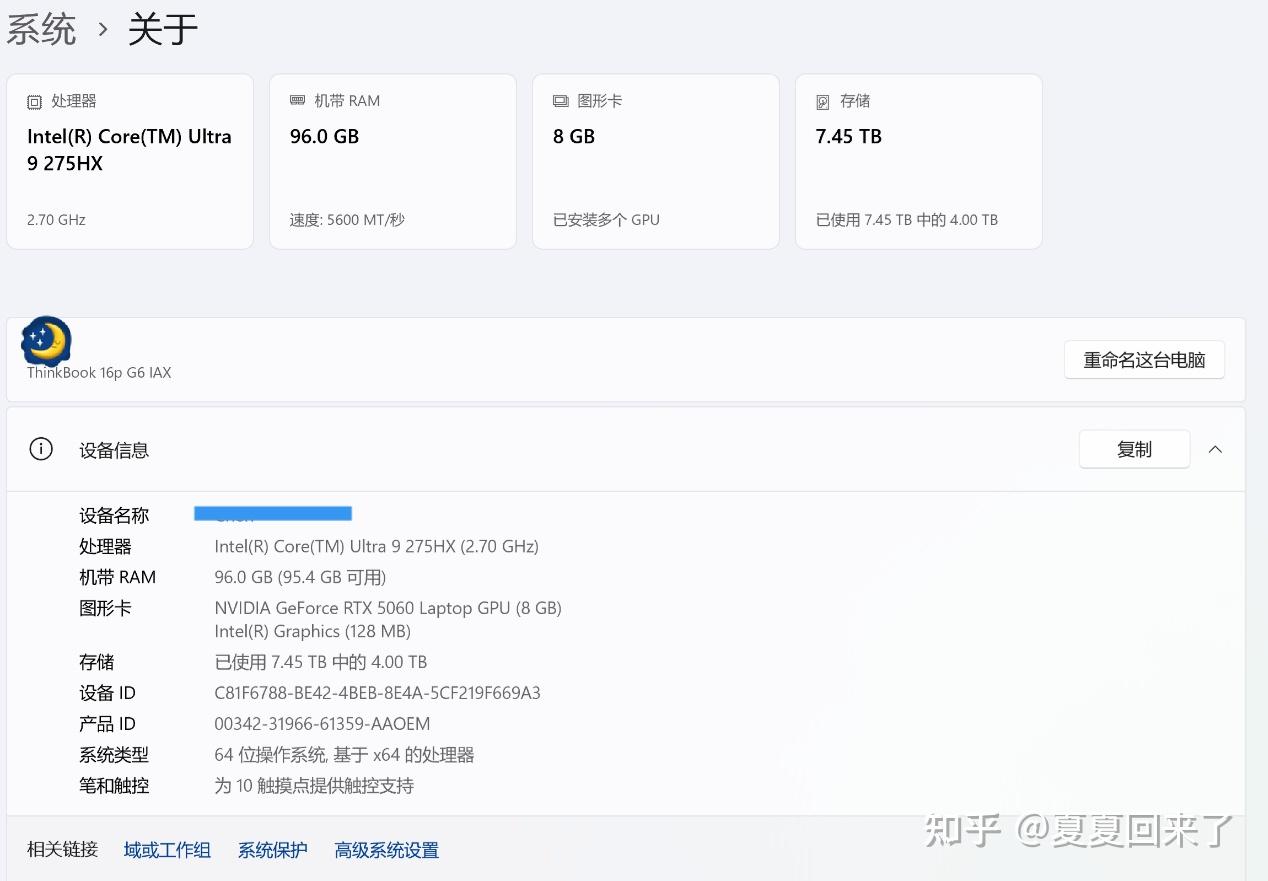This screenshot has width=1268, height=881.
Task: Click the 相关链接 label
Action: 62,850
